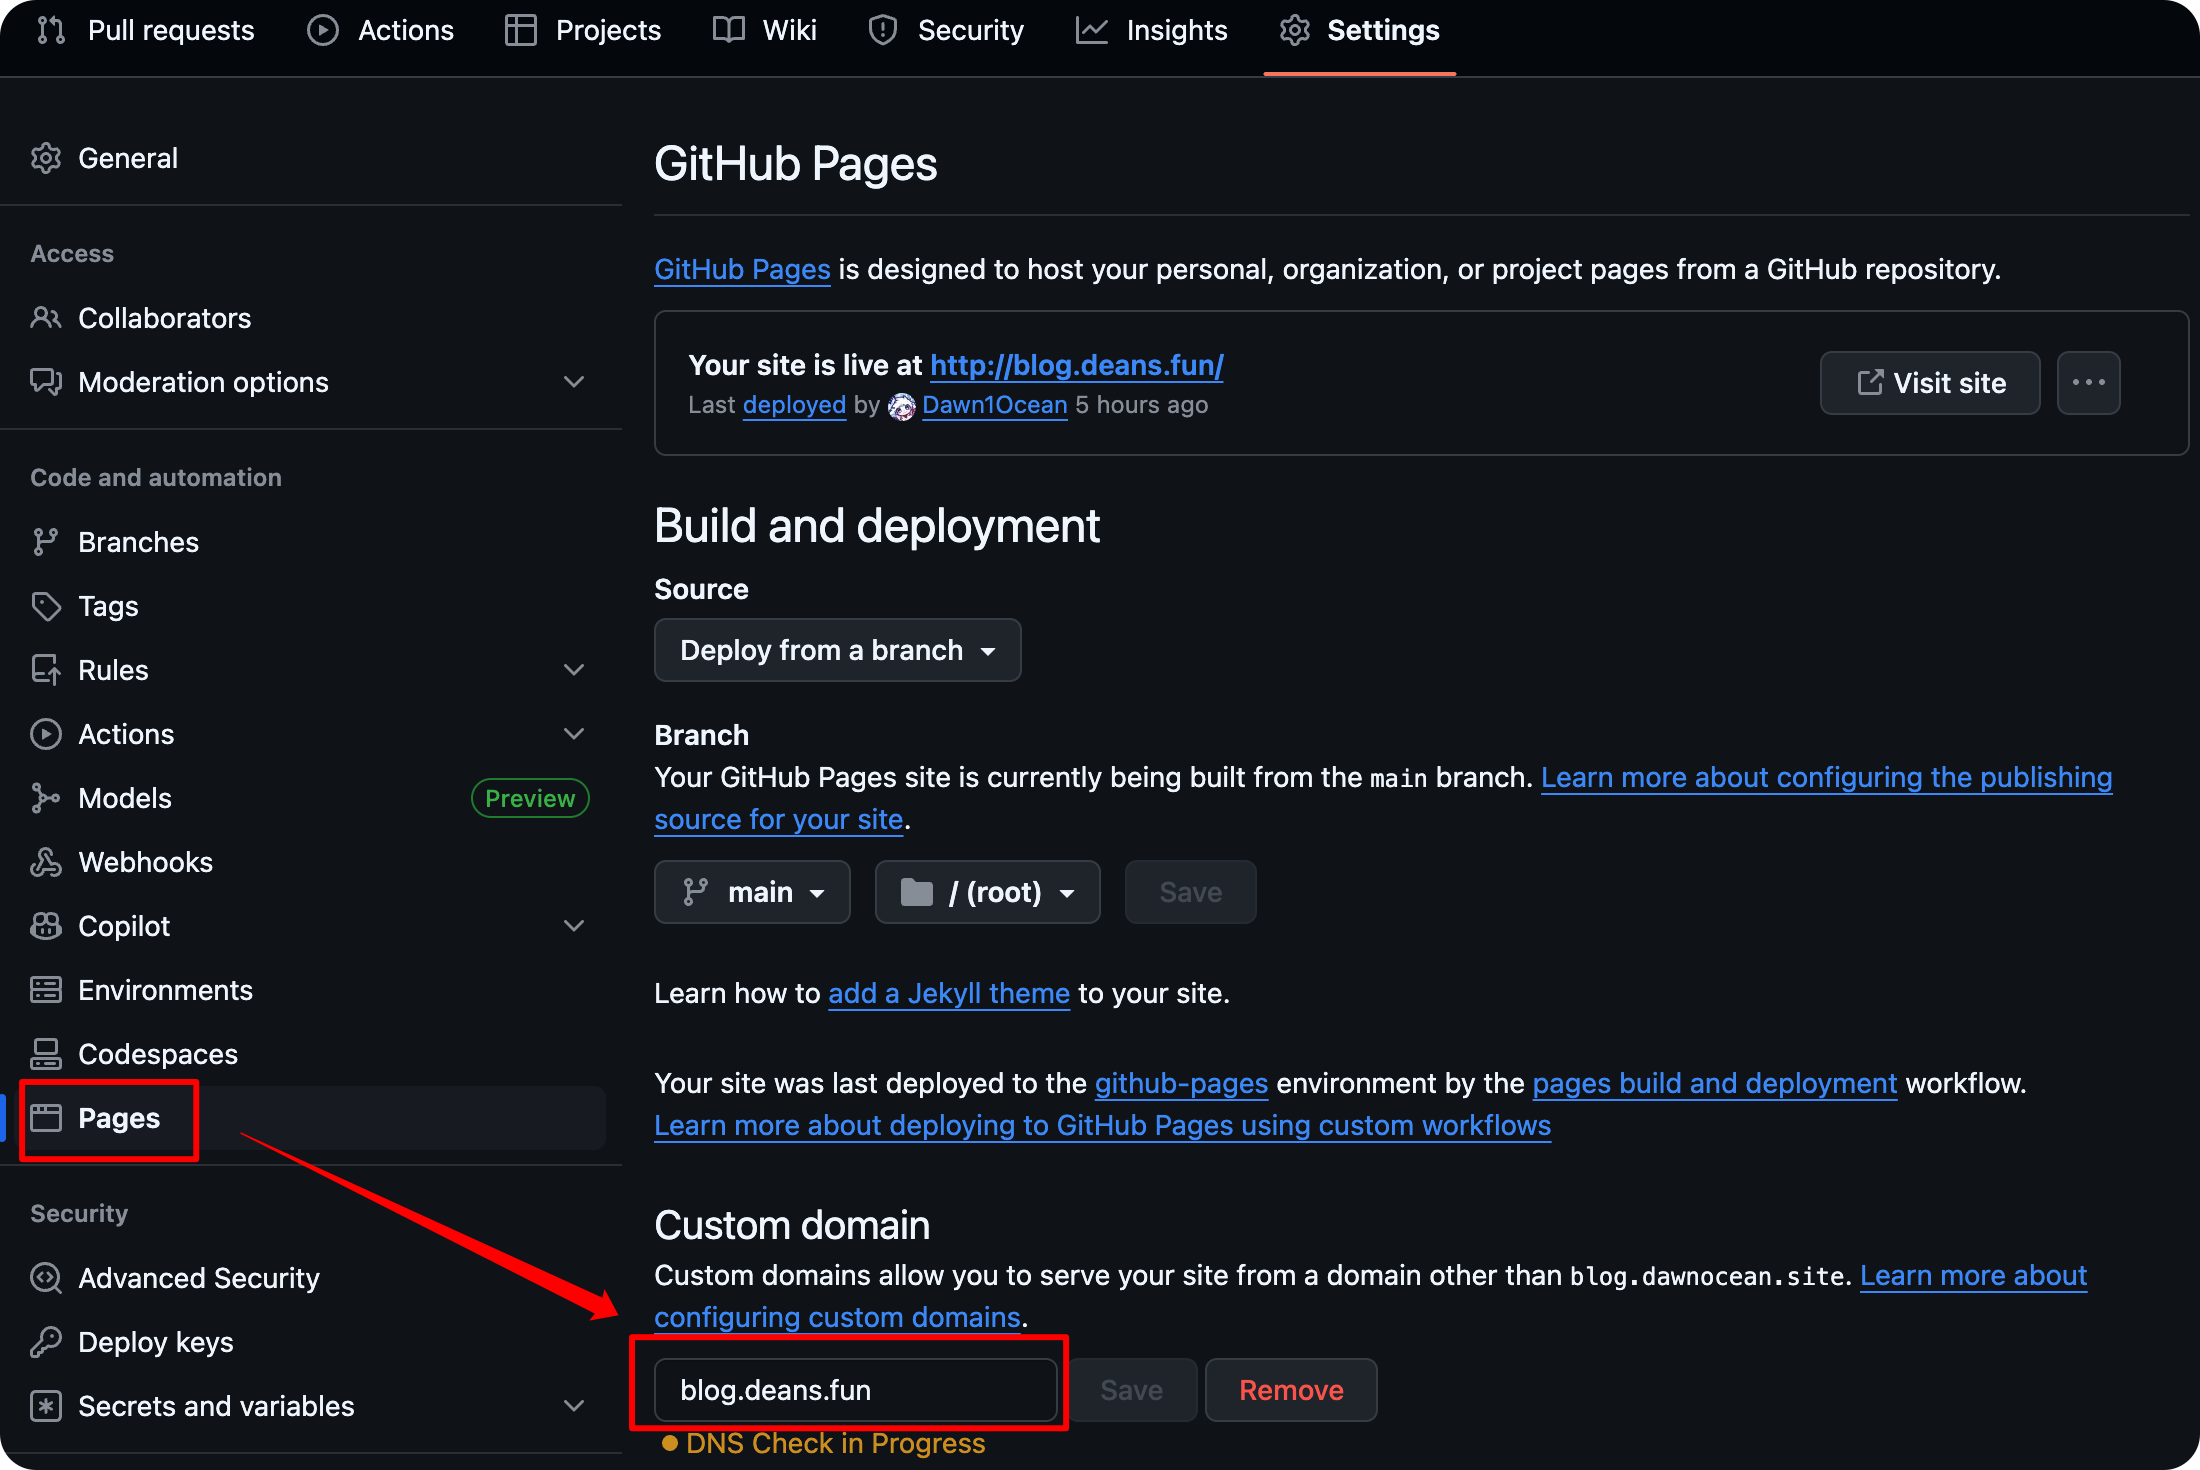Click Dawn1Ocean's avatar next to deployed

[901, 406]
